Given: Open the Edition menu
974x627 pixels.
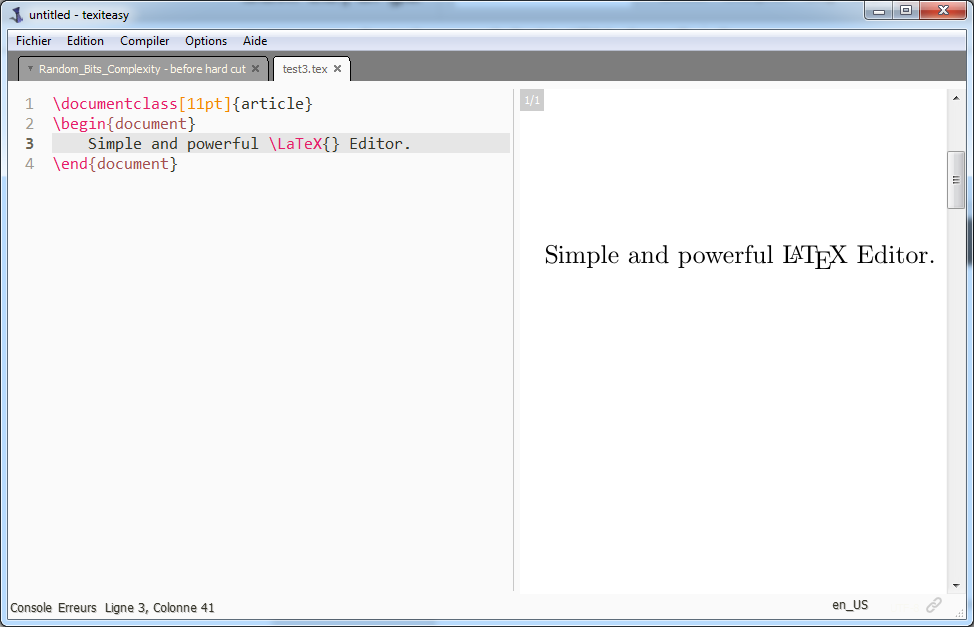Looking at the screenshot, I should (85, 41).
